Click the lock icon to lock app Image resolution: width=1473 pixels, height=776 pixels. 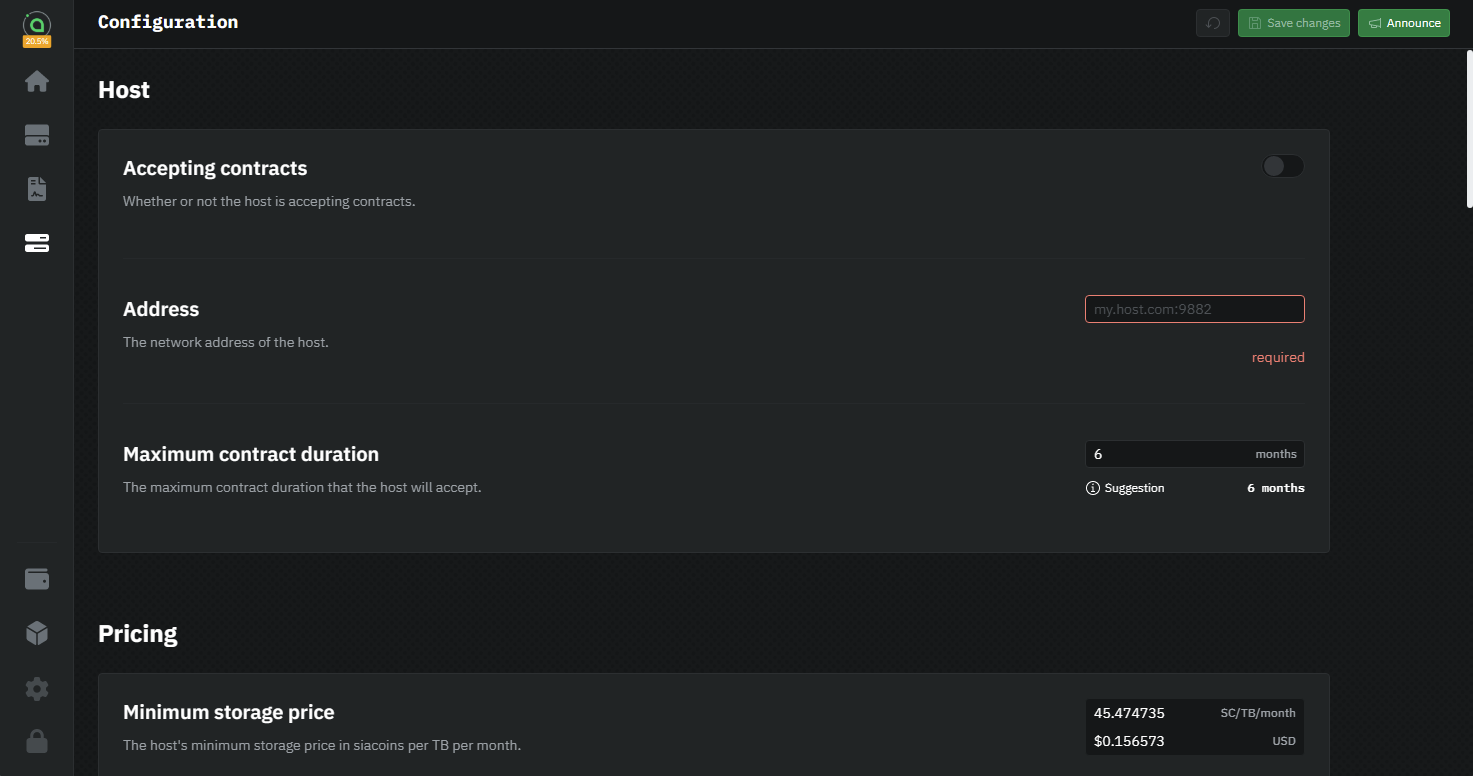click(x=37, y=741)
